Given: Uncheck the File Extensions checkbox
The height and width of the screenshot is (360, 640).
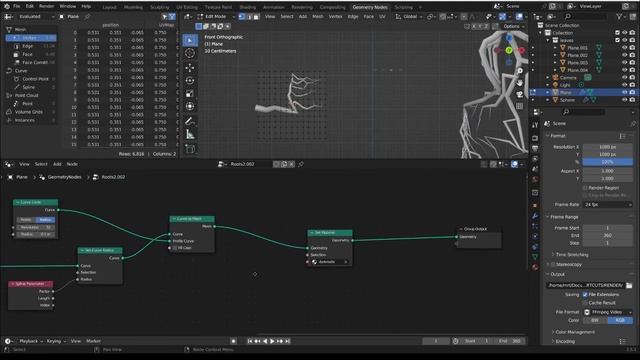Looking at the screenshot, I should click(585, 294).
